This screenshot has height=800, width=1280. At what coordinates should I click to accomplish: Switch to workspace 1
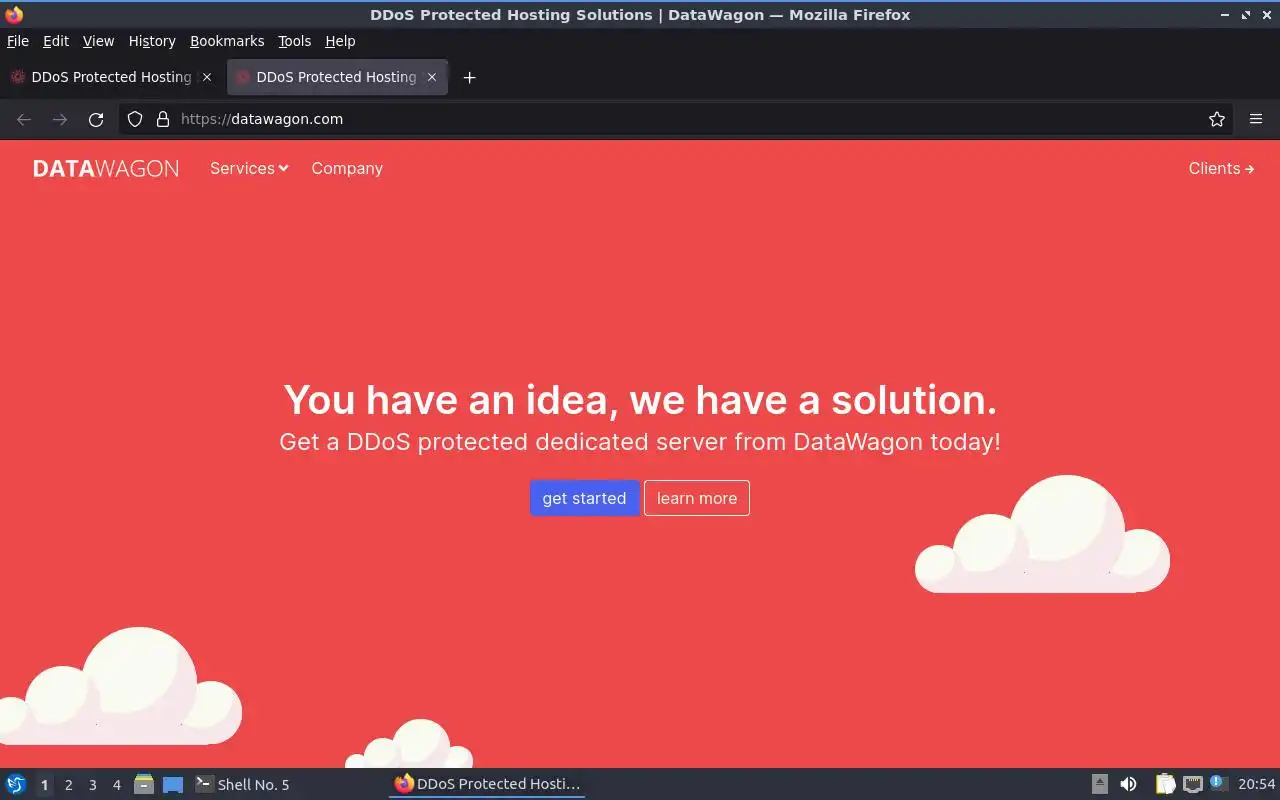pos(44,785)
